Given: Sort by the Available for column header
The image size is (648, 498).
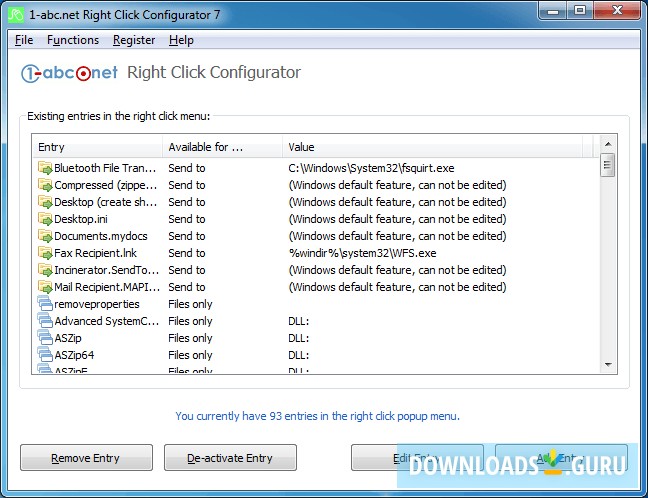Looking at the screenshot, I should [222, 147].
